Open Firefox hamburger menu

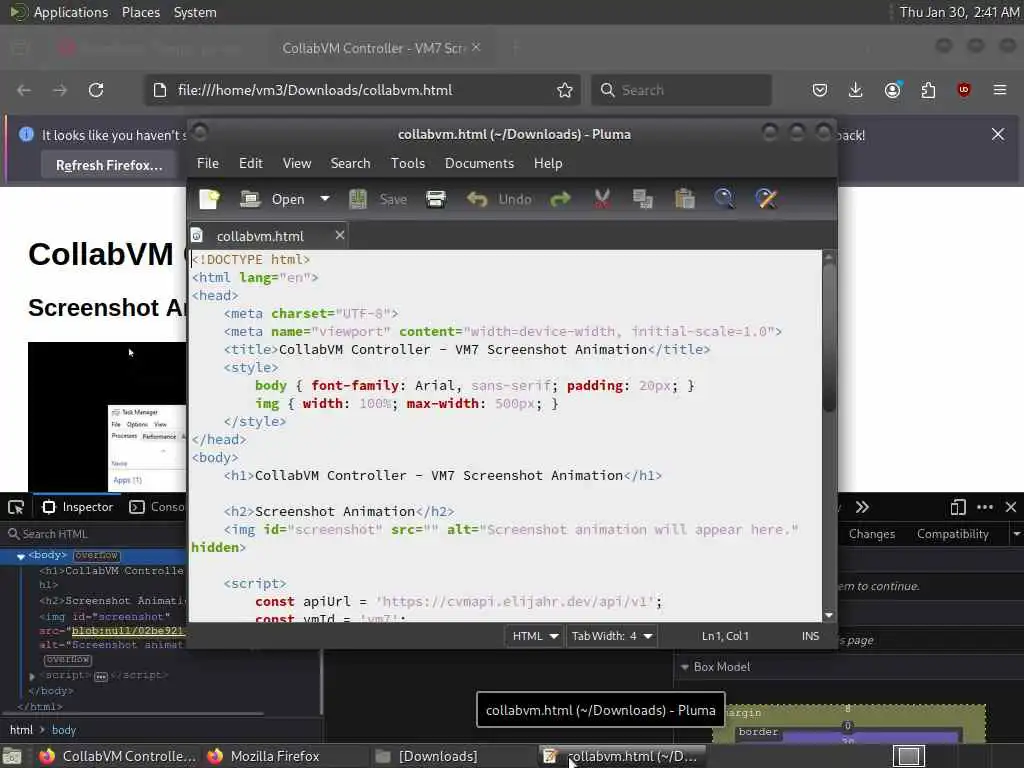tap(1000, 90)
